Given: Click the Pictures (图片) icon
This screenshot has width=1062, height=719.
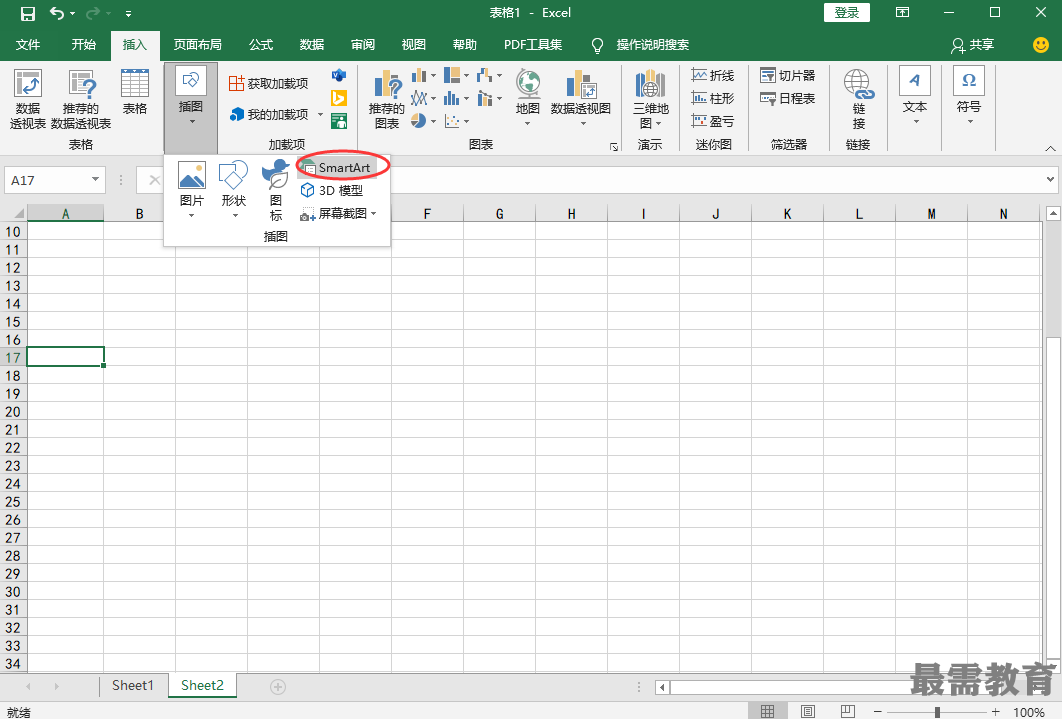Looking at the screenshot, I should tap(192, 190).
